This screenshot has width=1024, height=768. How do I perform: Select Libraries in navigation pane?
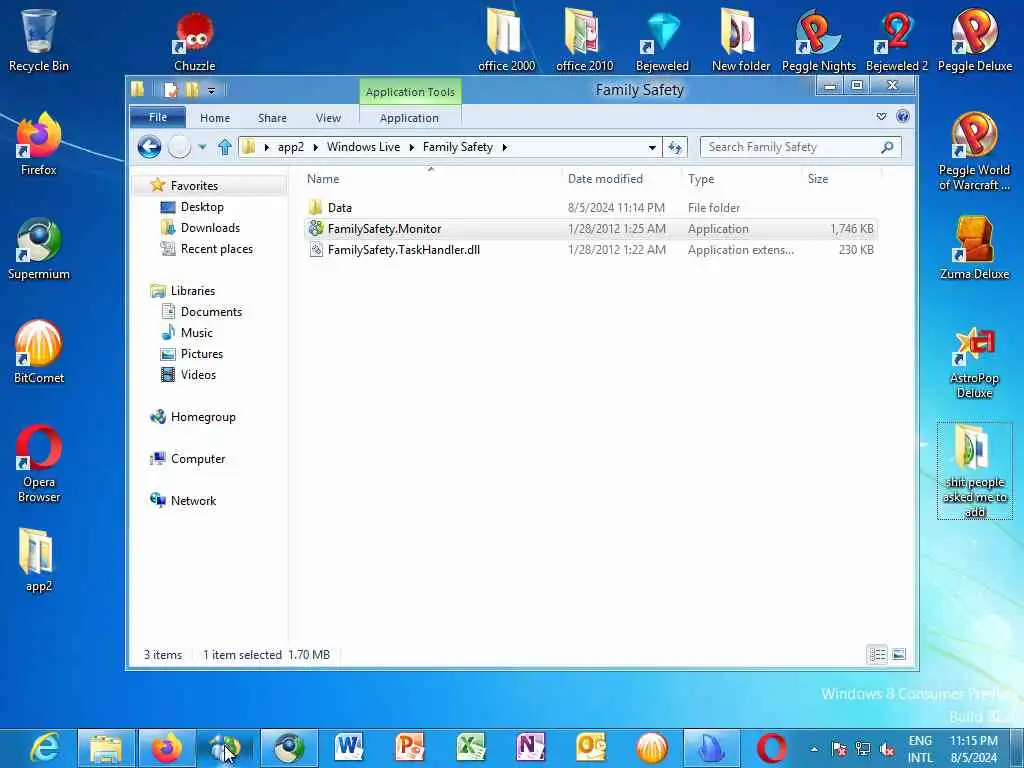click(x=193, y=291)
